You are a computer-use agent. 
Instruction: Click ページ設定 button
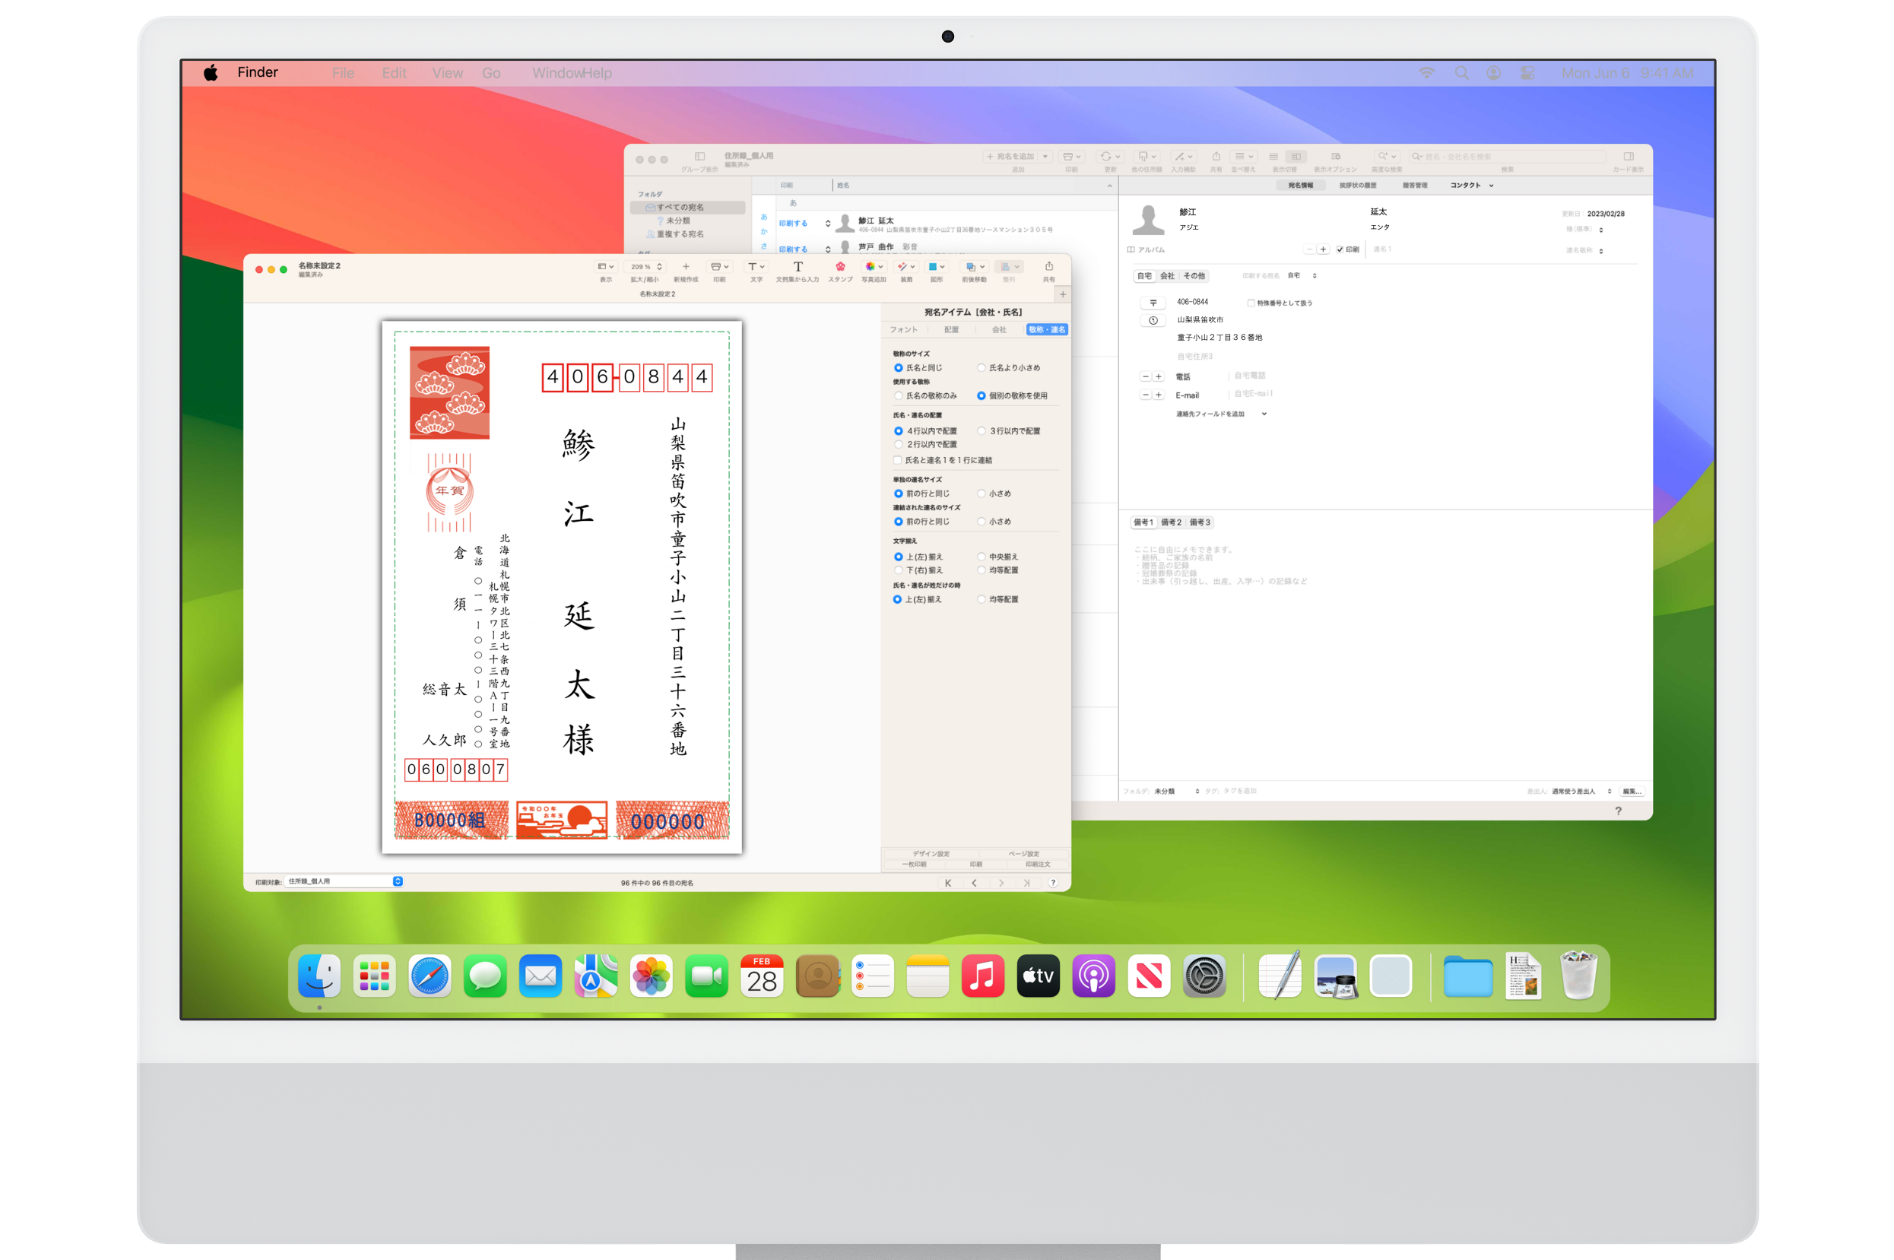pyautogui.click(x=1024, y=854)
